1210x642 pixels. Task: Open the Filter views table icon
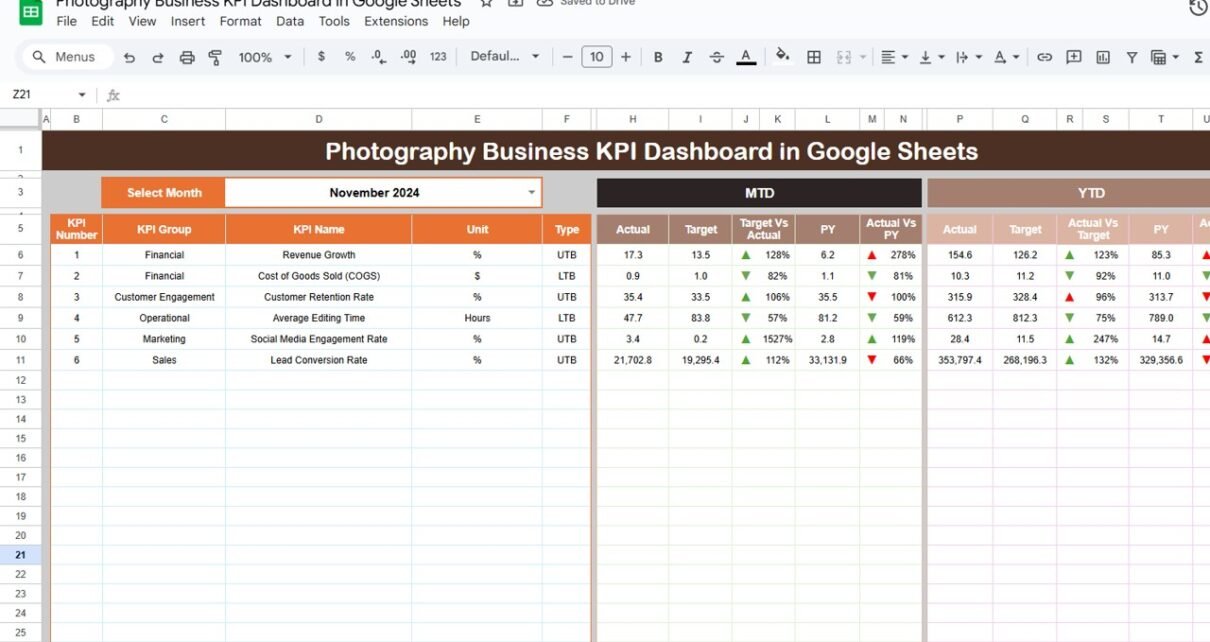1164,57
